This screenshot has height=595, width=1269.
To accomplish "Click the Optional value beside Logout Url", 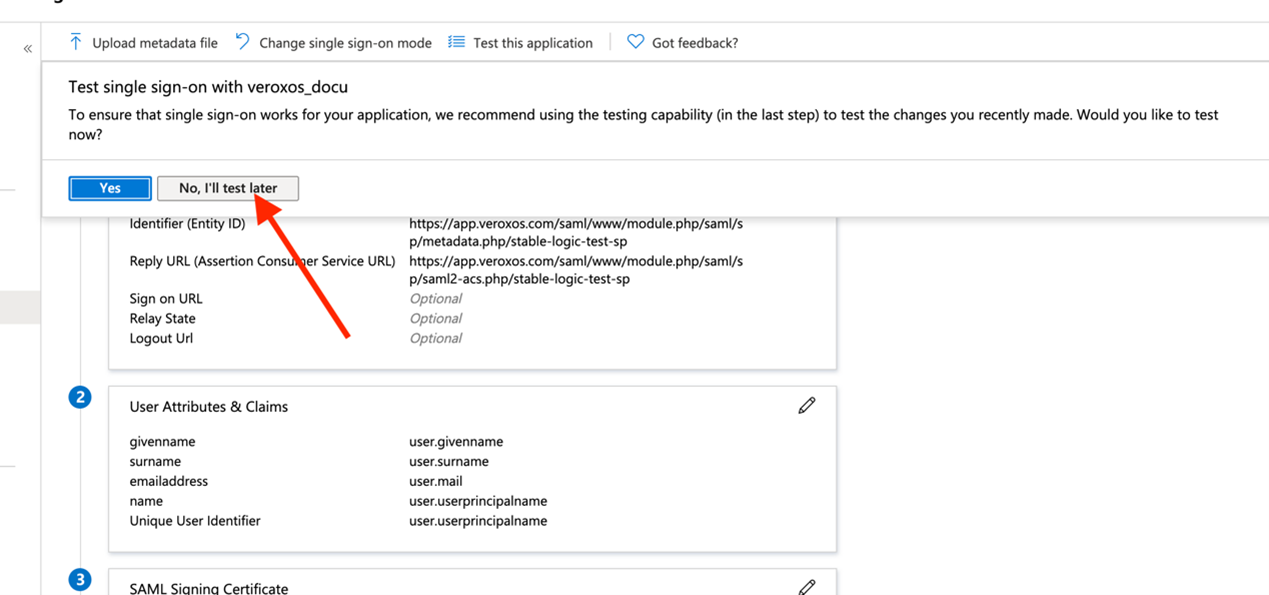I will coord(435,339).
